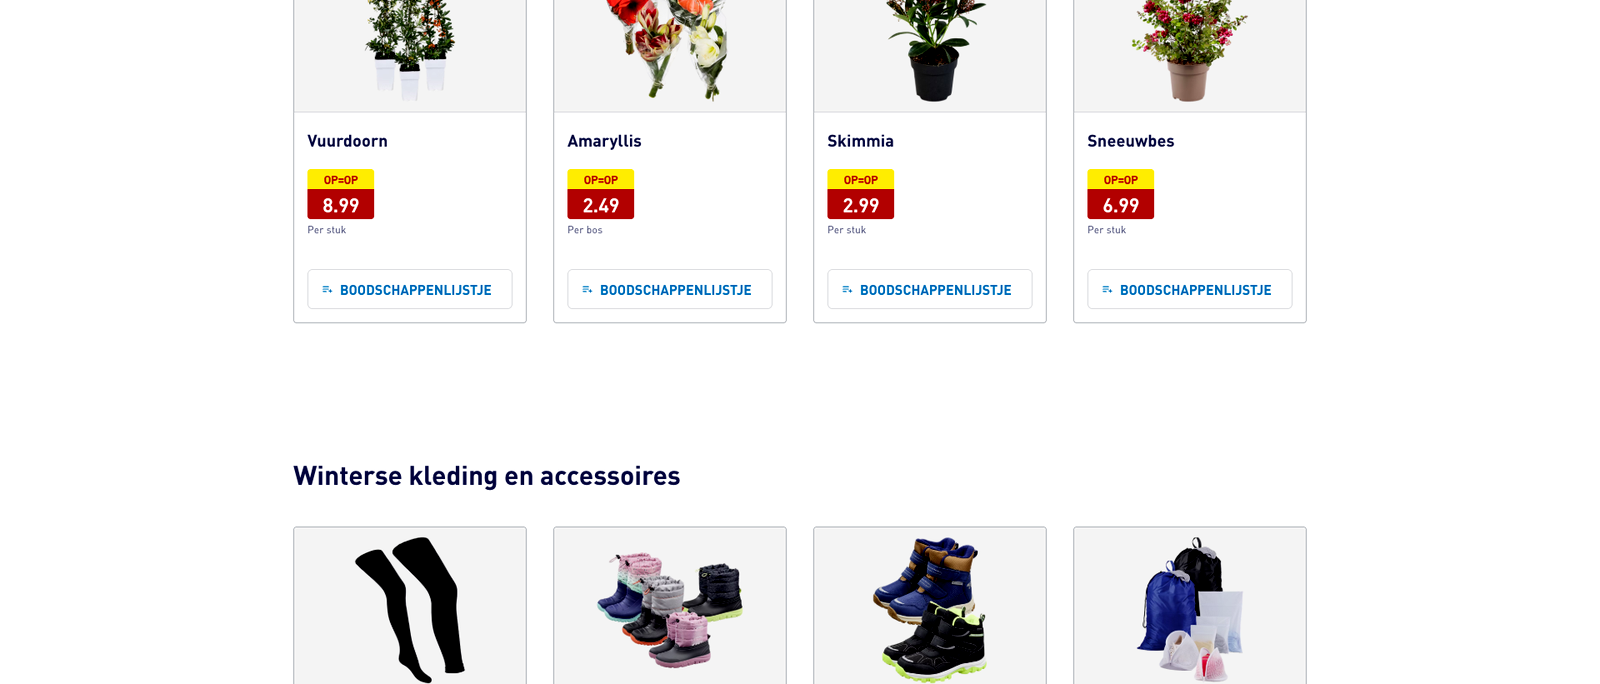Click the list-add icon under Amaryllis

pyautogui.click(x=587, y=289)
